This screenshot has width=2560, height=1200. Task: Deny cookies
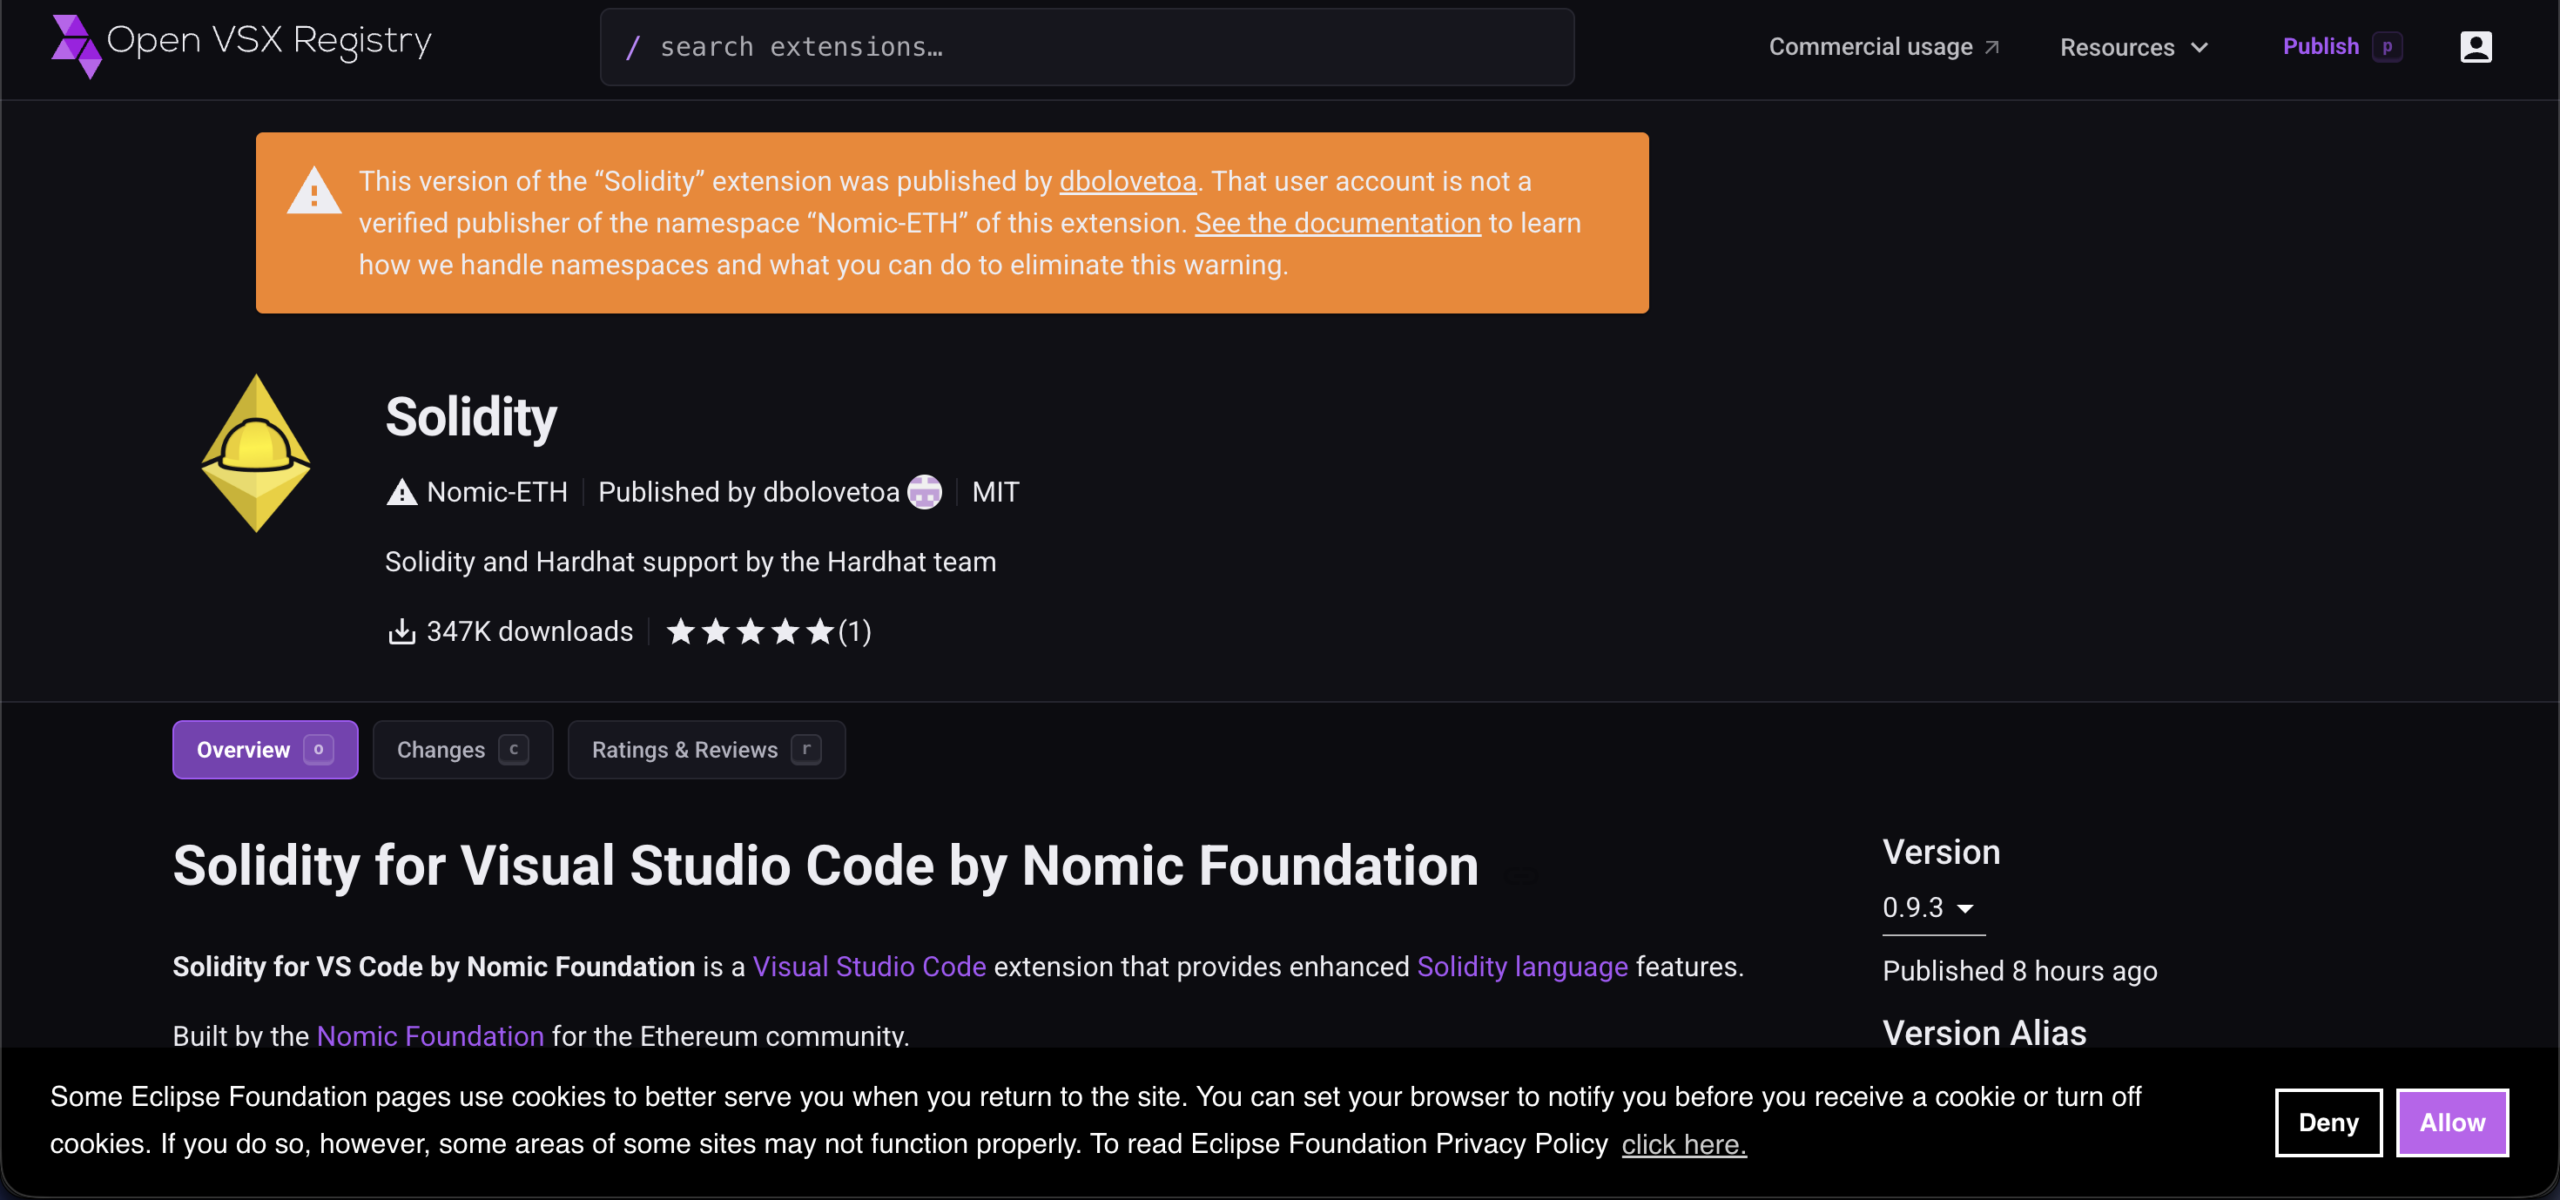[2328, 1123]
